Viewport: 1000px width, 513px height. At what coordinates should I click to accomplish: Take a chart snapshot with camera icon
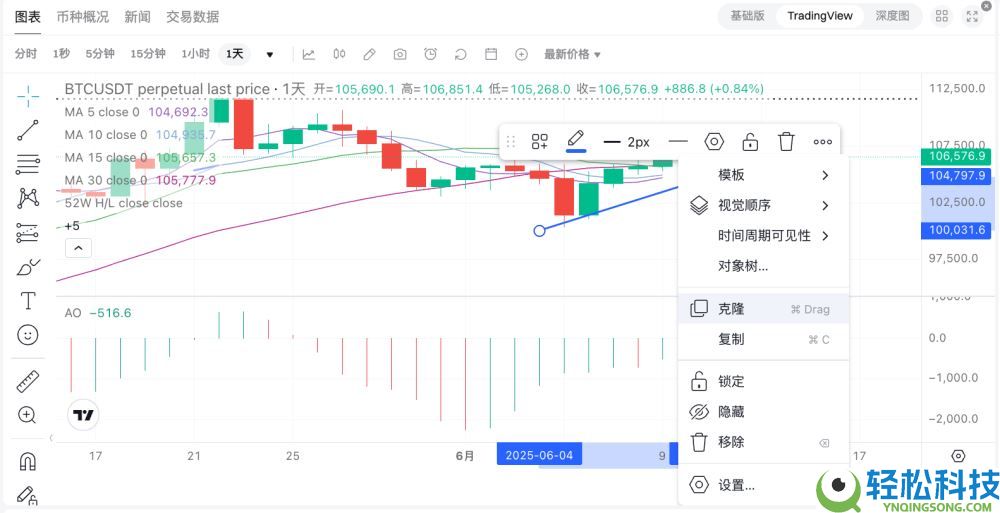pyautogui.click(x=400, y=54)
